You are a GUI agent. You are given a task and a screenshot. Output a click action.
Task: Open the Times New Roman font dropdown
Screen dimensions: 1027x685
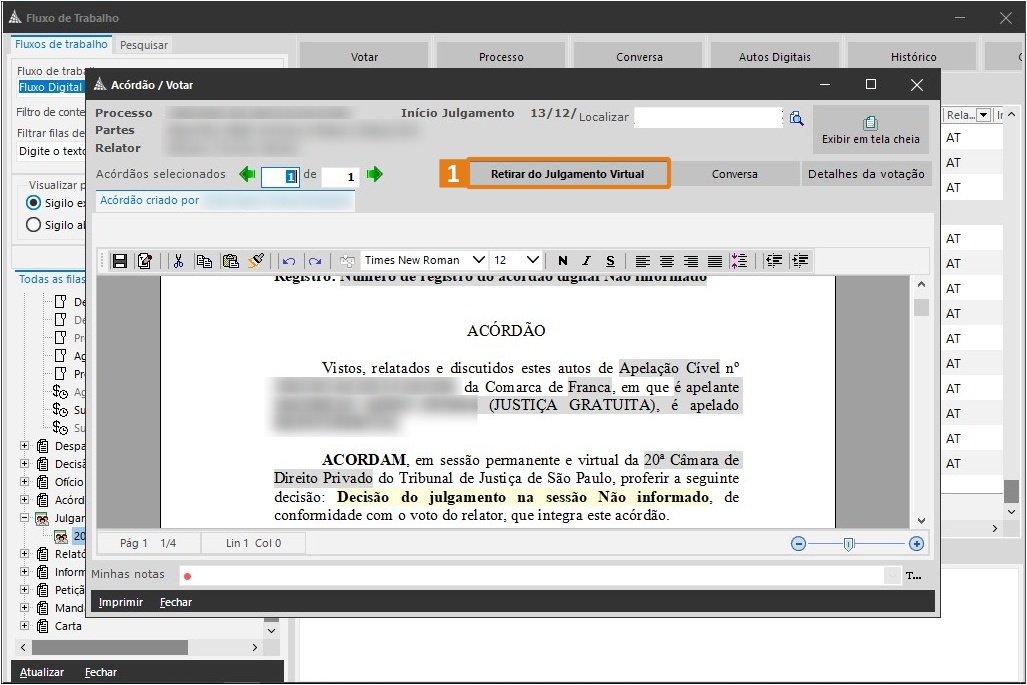click(x=479, y=260)
